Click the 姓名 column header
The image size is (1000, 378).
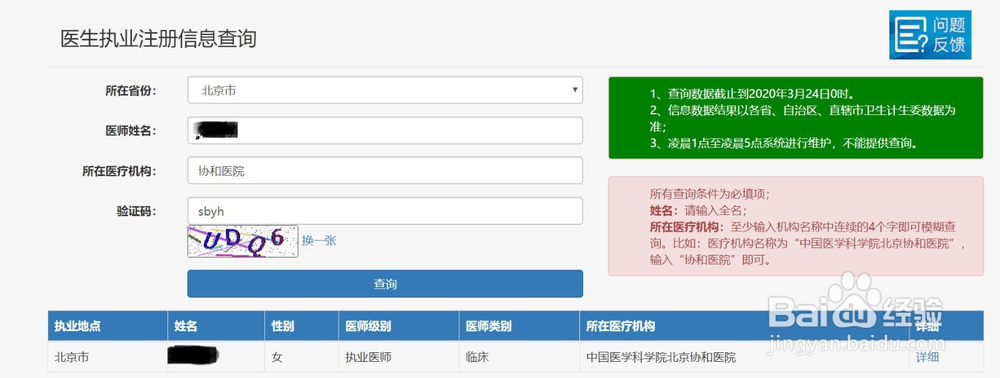click(x=216, y=326)
